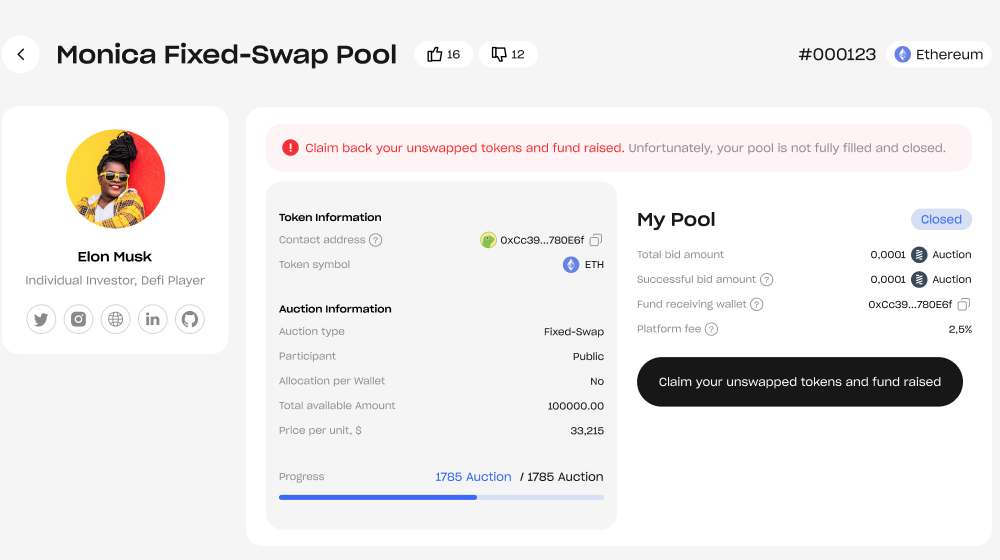Show help for Successful bid amount

tap(767, 280)
